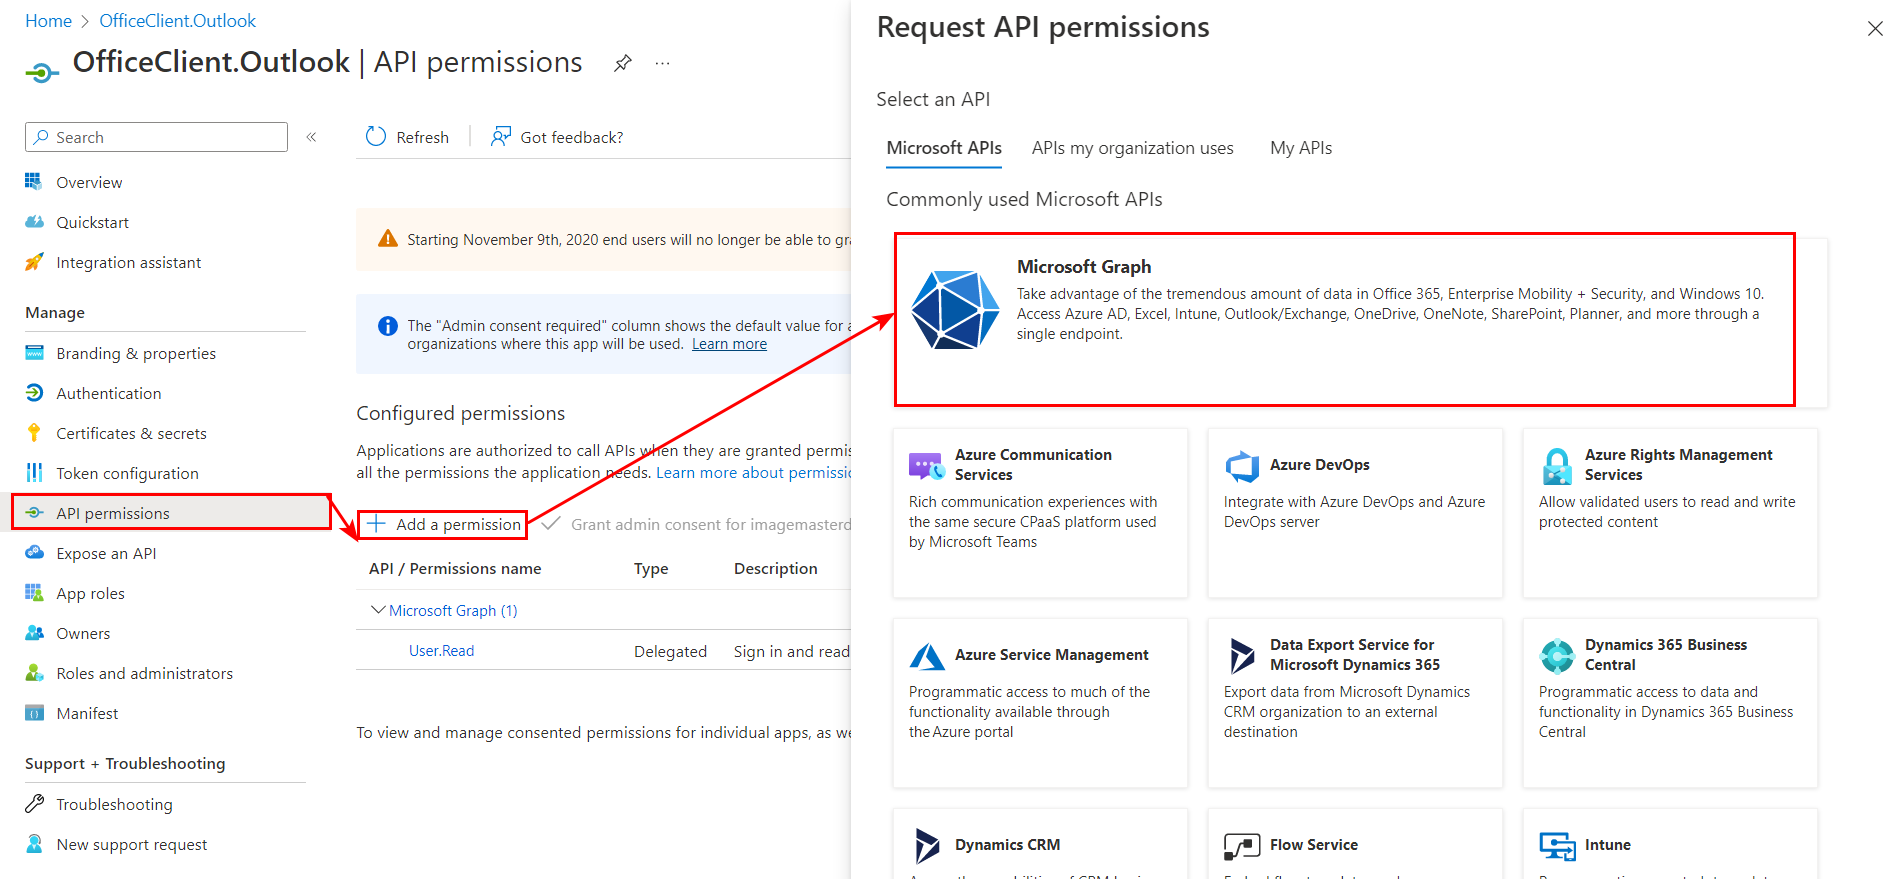Click the Azure Service Management logo
Image resolution: width=1892 pixels, height=879 pixels.
[x=927, y=656]
